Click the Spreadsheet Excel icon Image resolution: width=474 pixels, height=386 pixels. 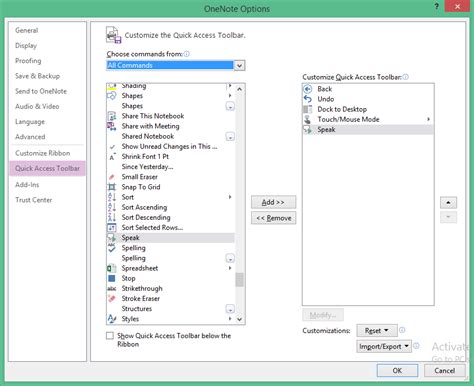112,268
